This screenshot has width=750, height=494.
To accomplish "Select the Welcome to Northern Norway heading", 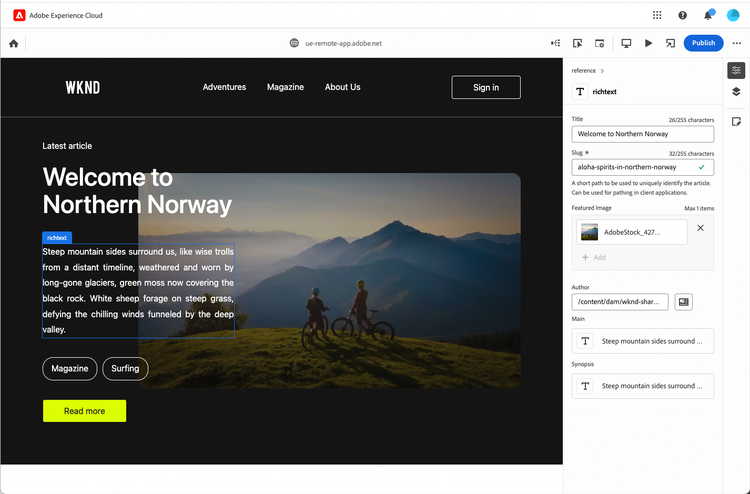I will click(137, 191).
